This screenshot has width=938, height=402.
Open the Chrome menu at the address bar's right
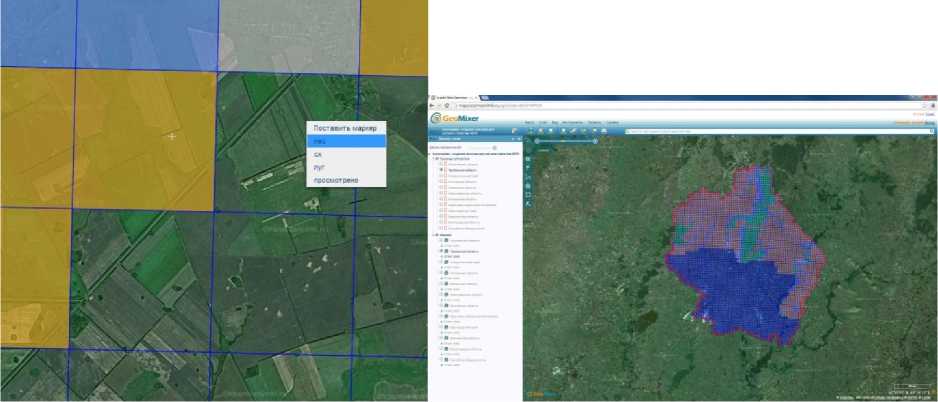coord(931,105)
